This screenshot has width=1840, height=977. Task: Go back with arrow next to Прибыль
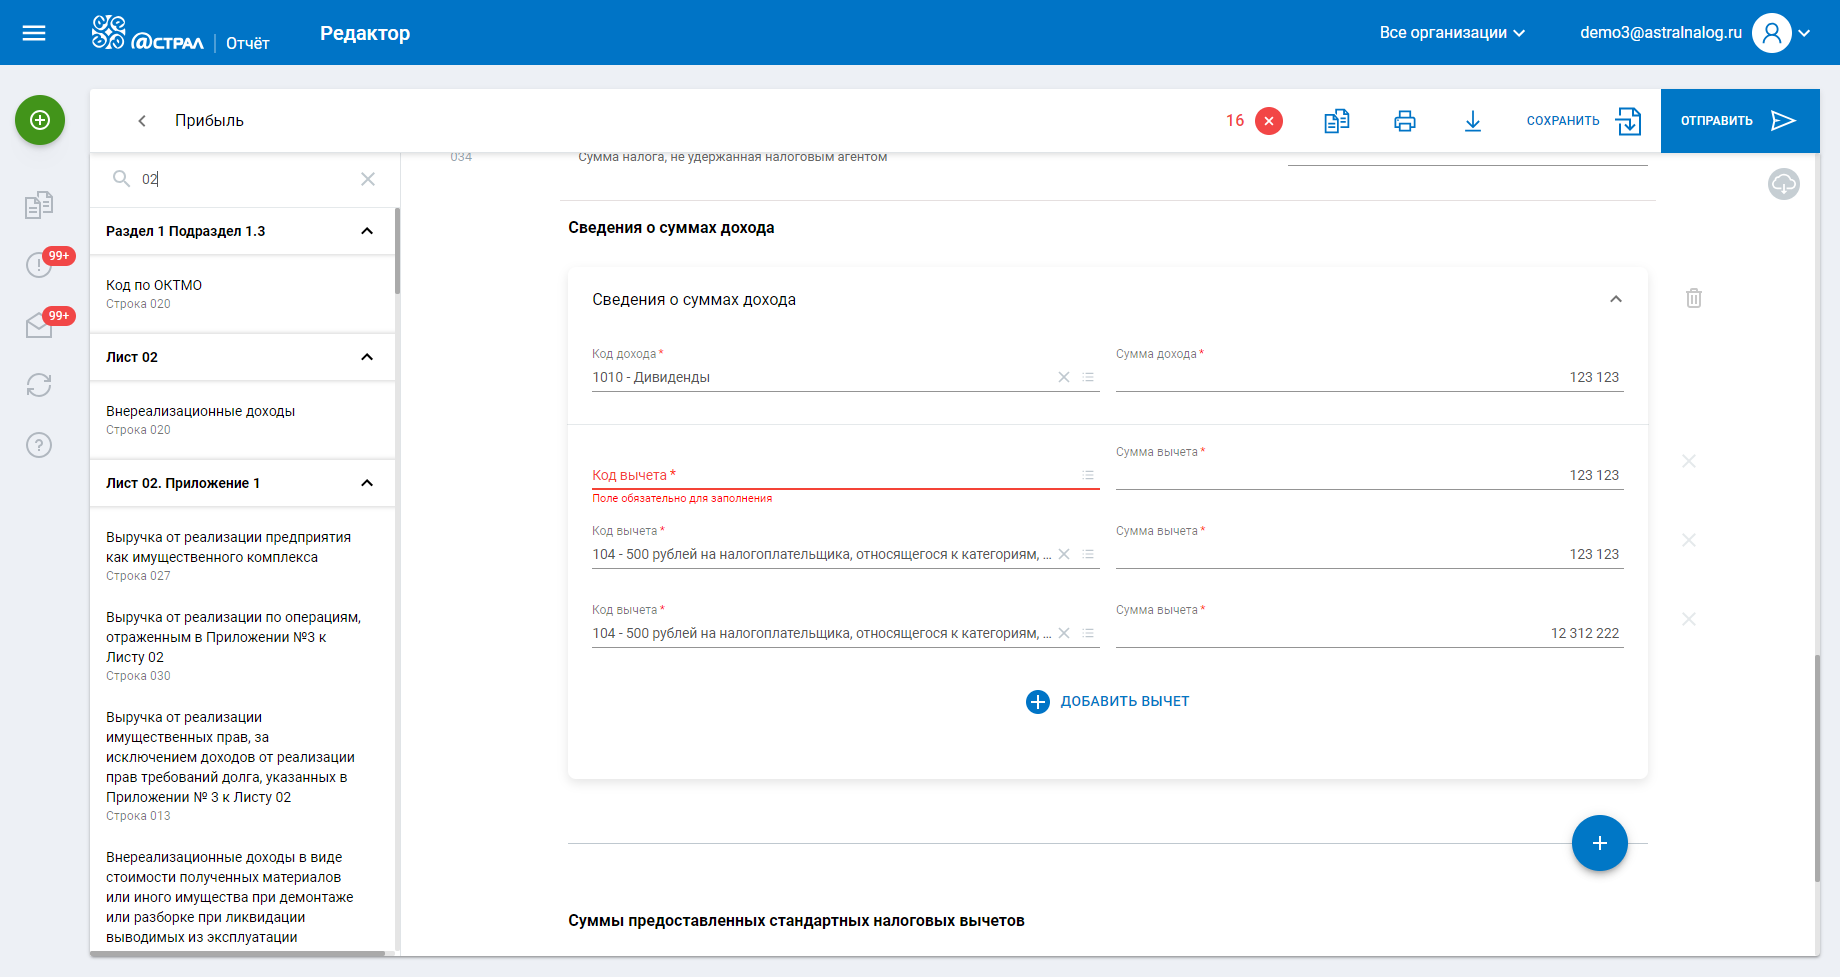point(142,121)
